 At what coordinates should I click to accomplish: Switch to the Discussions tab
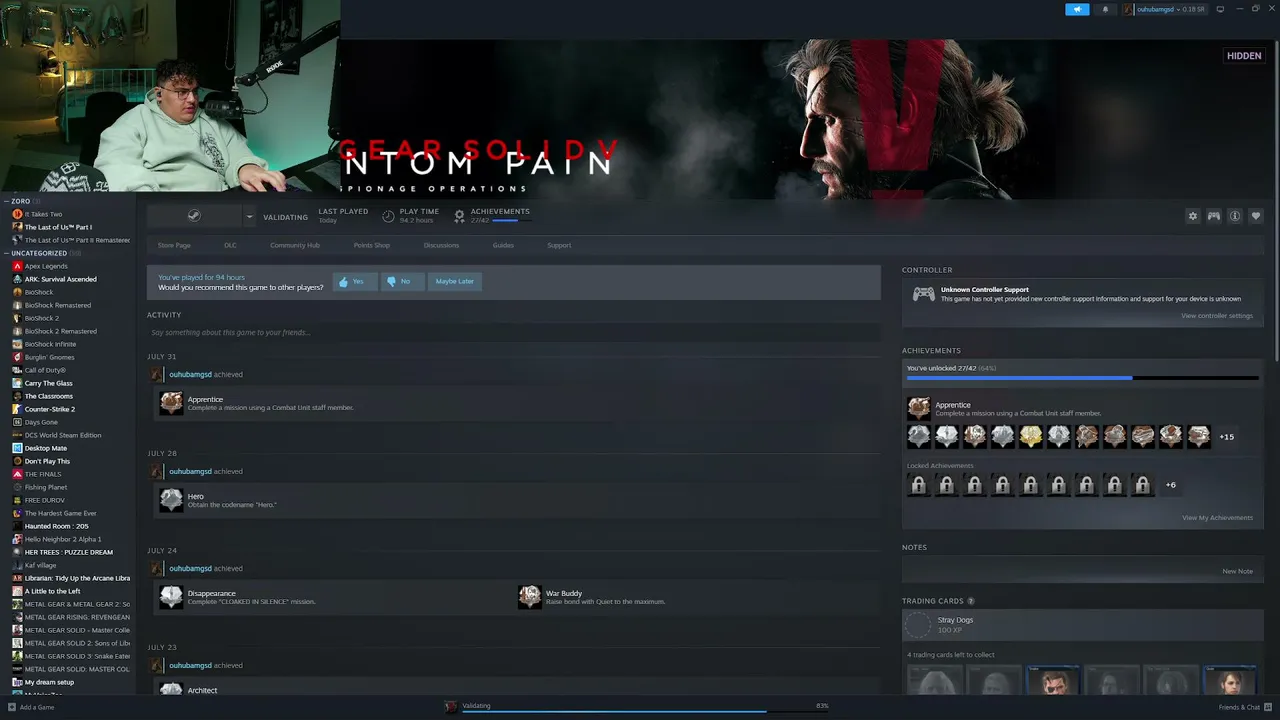click(441, 245)
